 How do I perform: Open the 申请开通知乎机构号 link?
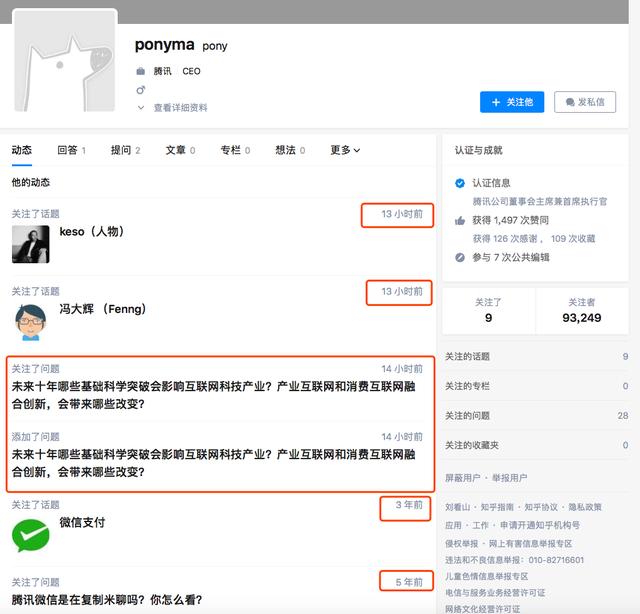(x=540, y=525)
